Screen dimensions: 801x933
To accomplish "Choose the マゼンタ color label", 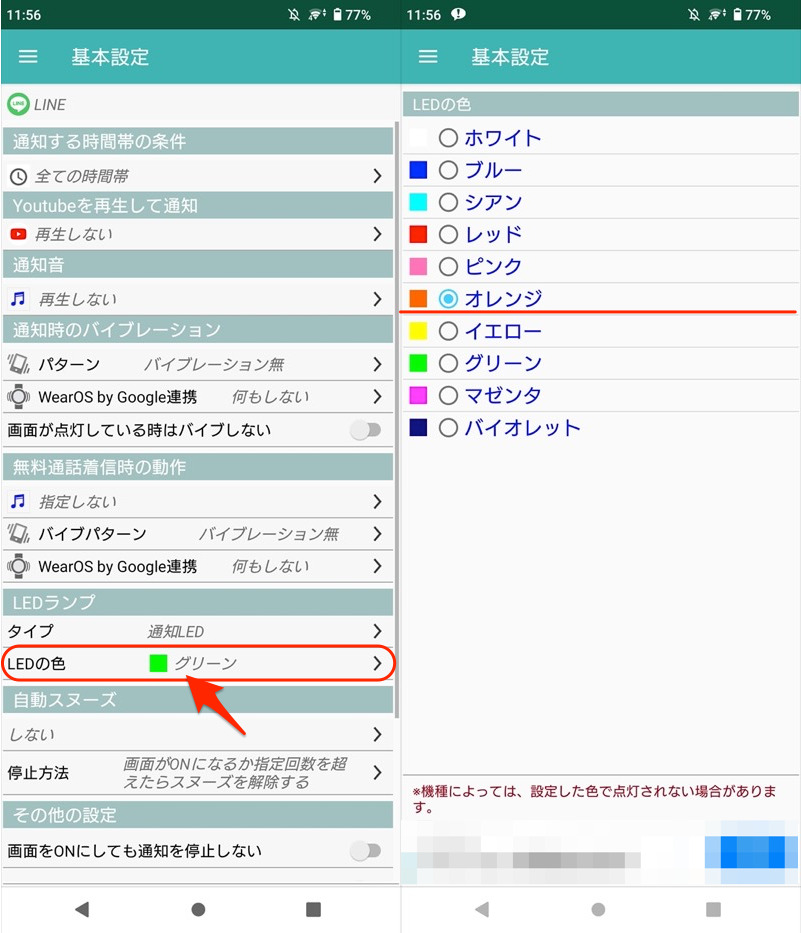I will (x=503, y=395).
